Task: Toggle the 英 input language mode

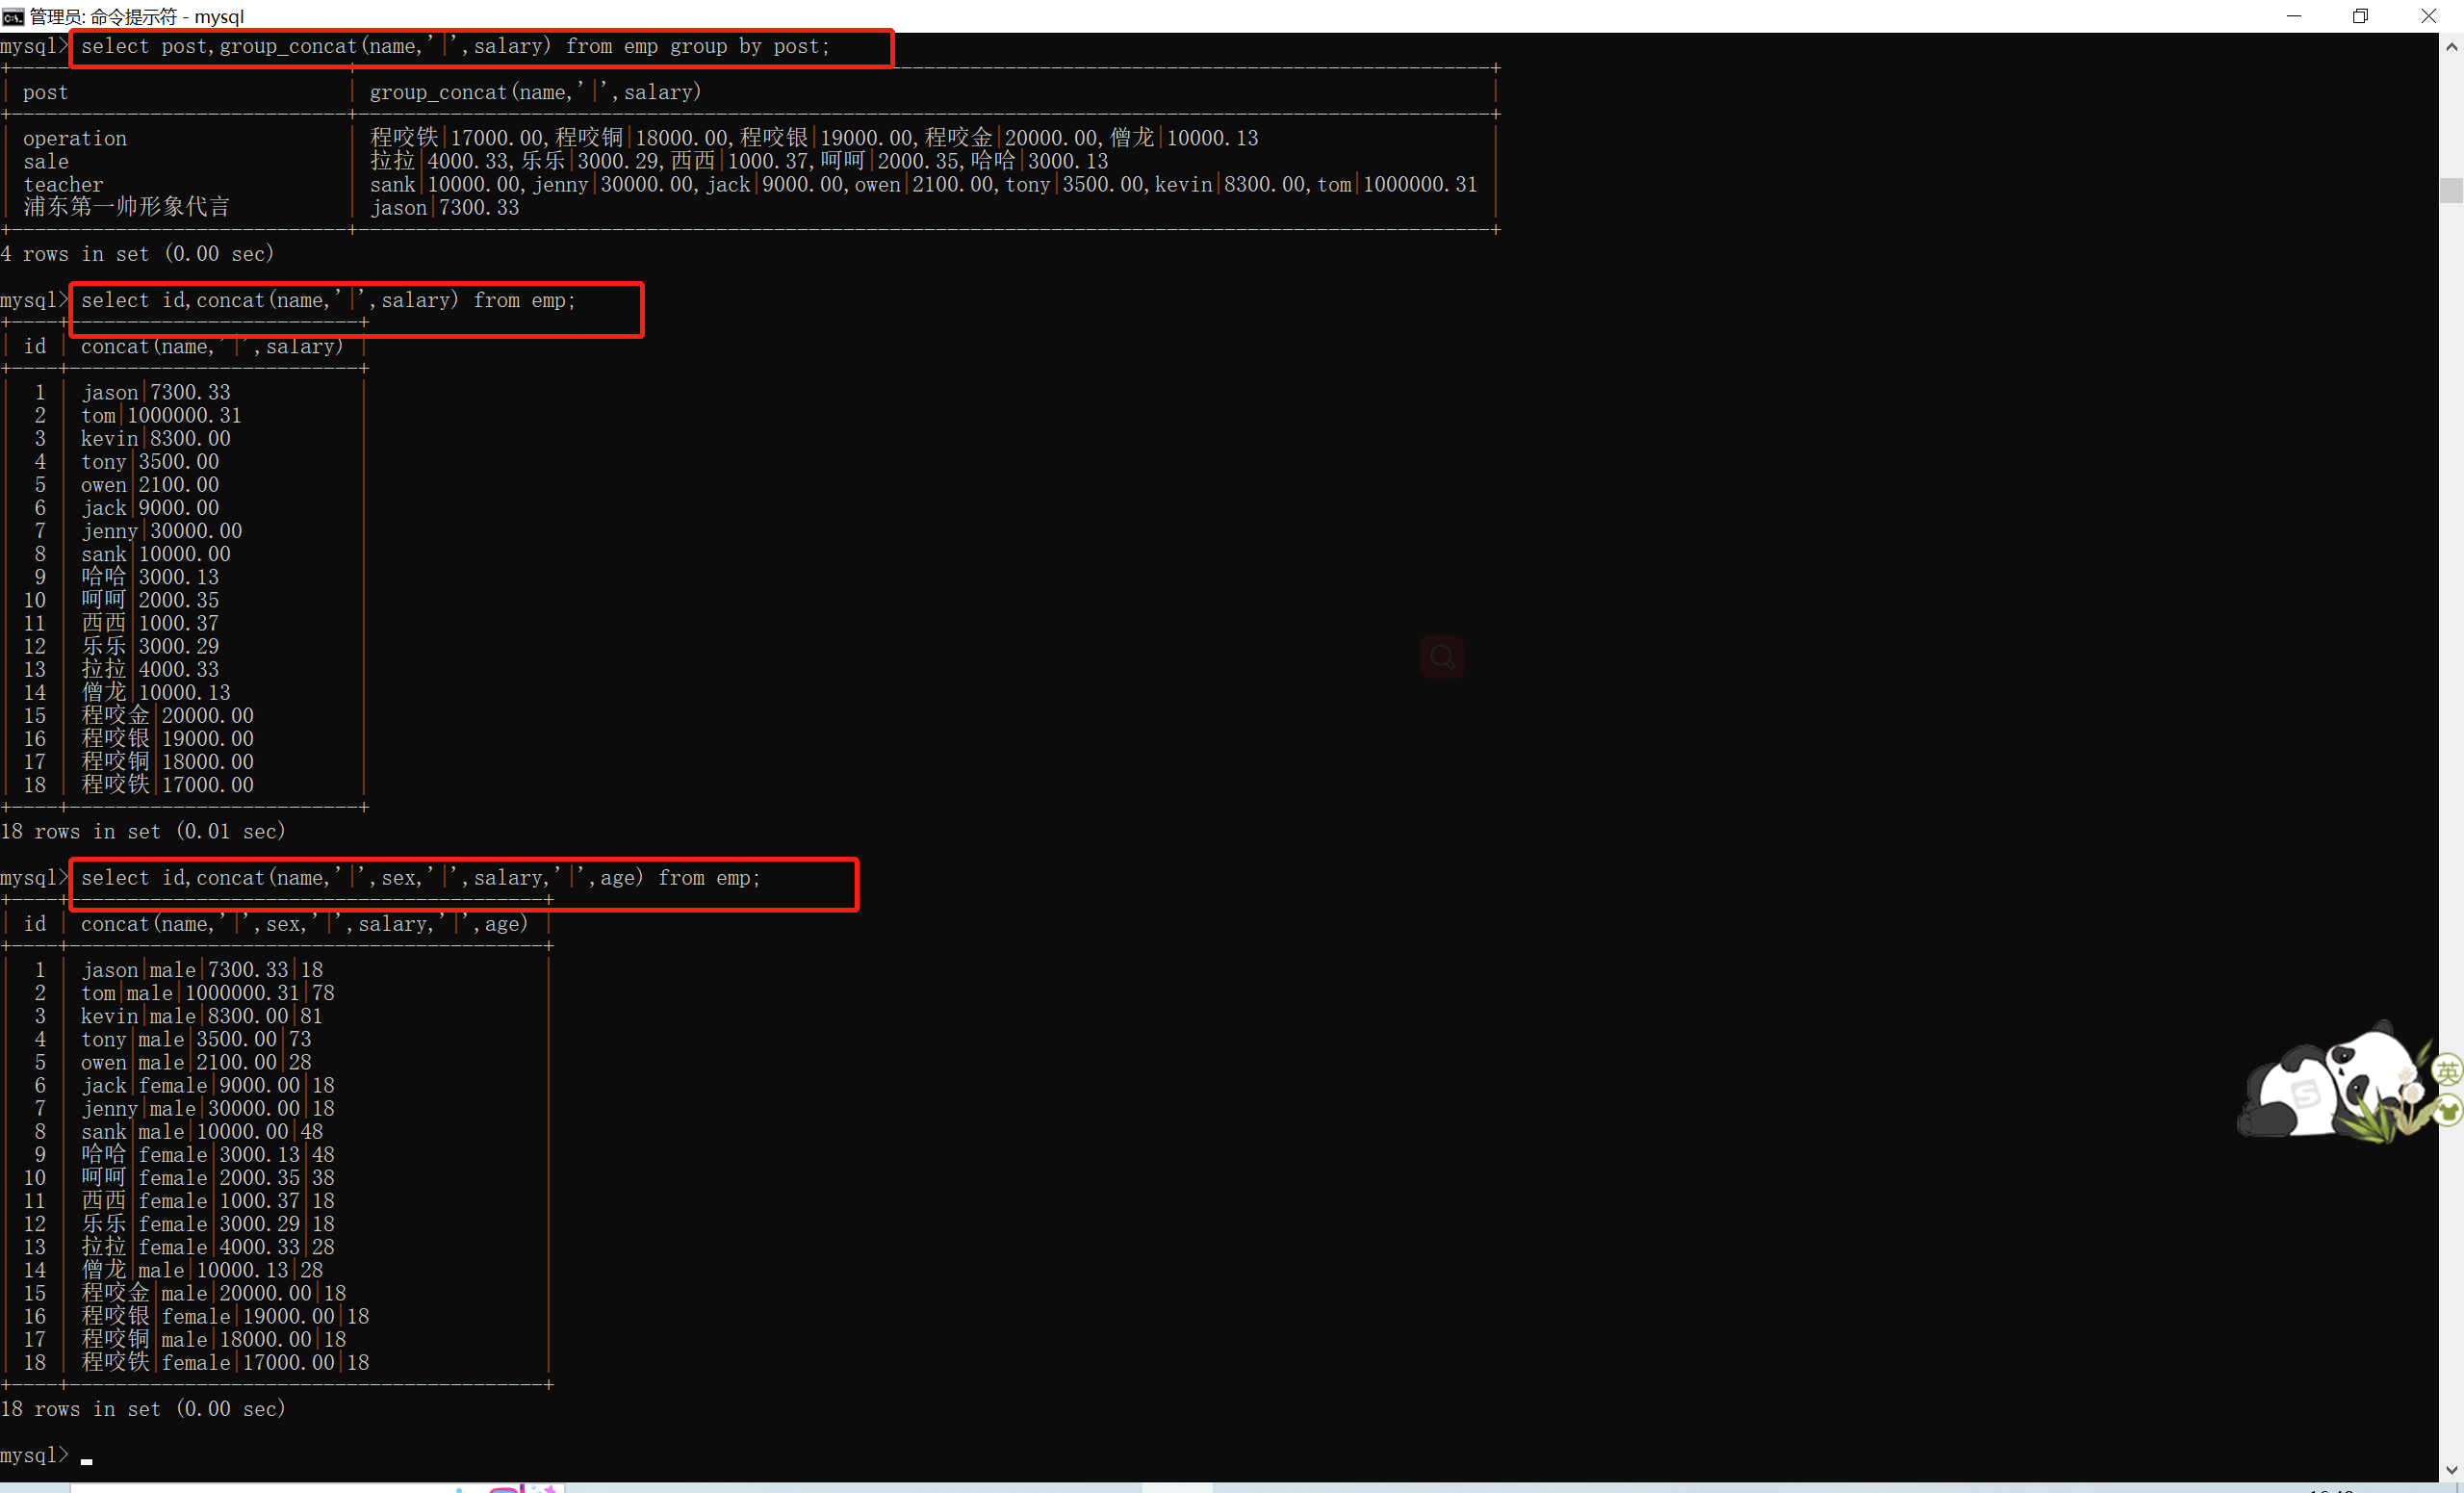Action: 2447,1071
